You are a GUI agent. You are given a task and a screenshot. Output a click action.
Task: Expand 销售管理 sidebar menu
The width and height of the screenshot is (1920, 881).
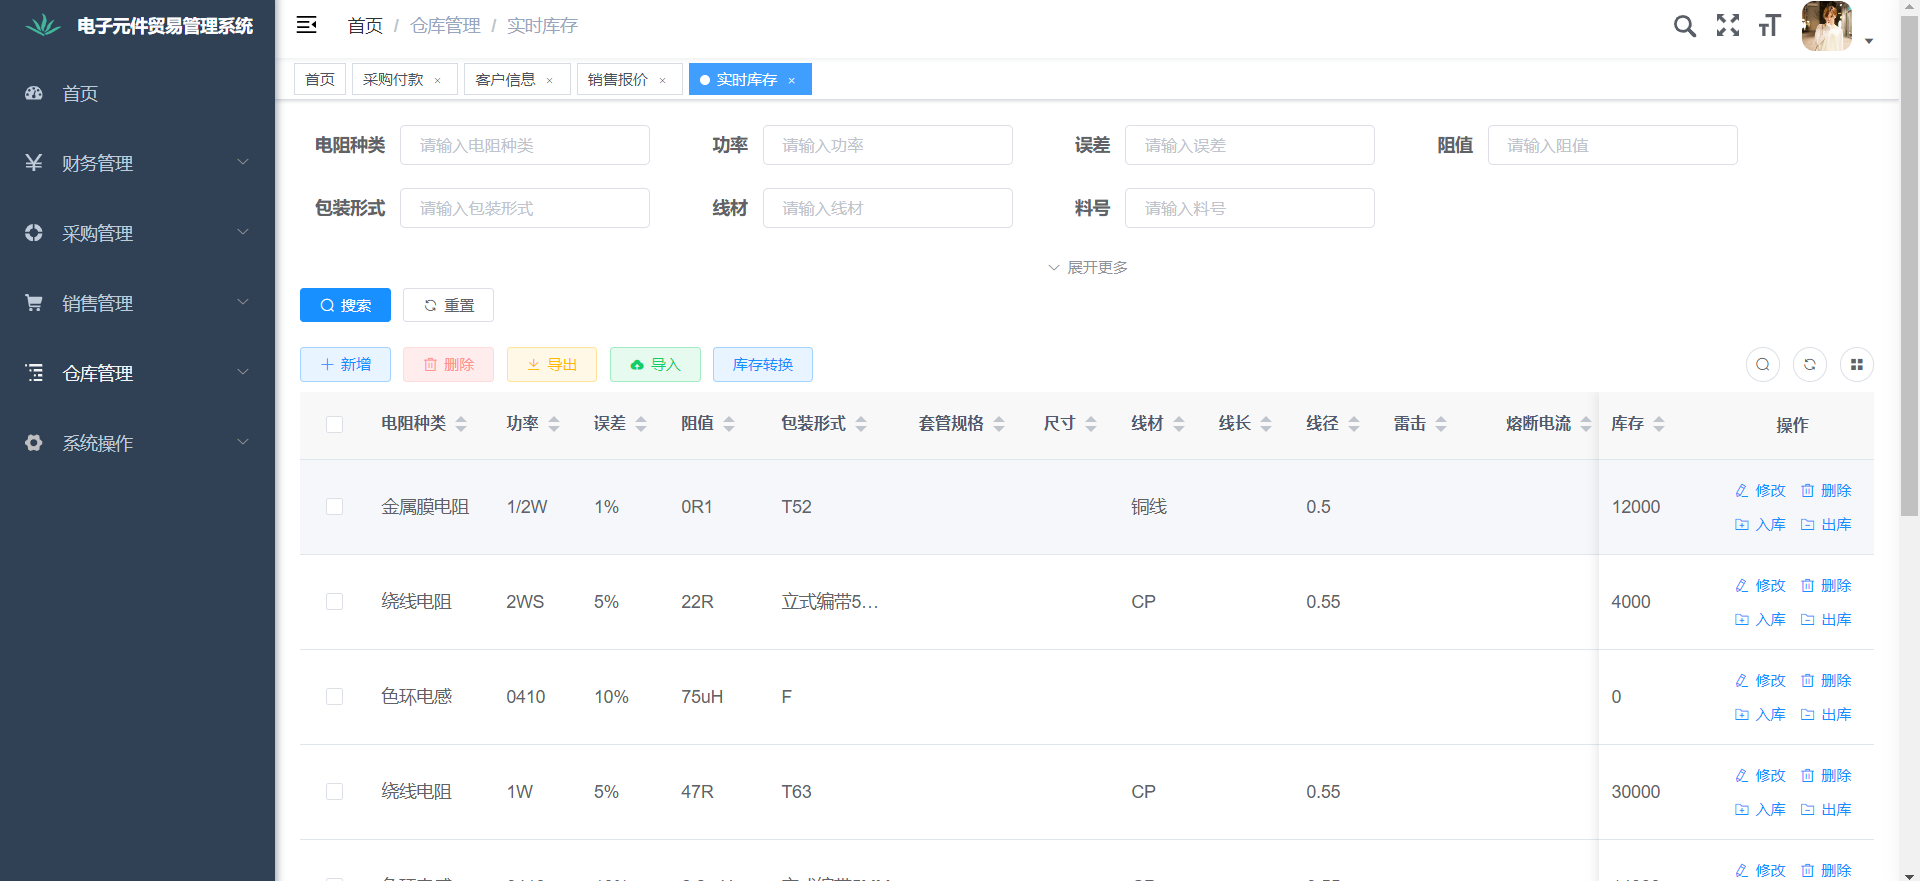[x=138, y=303]
